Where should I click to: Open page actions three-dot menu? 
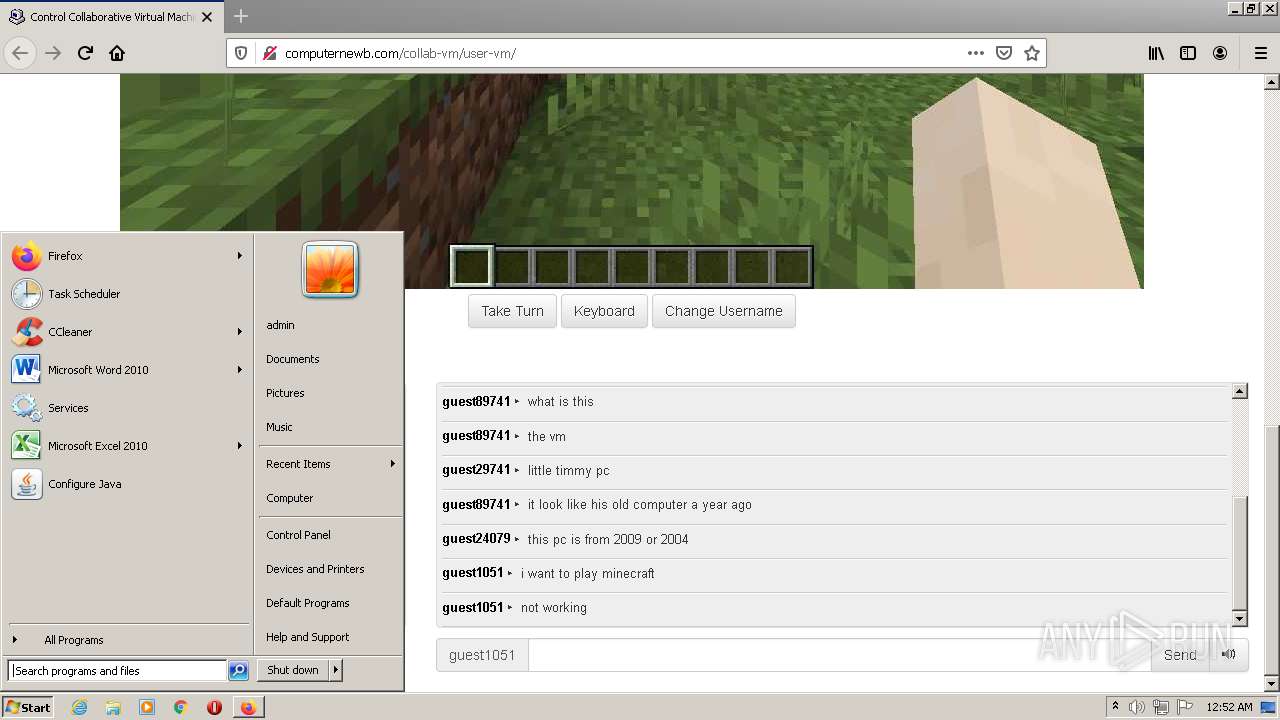(976, 53)
